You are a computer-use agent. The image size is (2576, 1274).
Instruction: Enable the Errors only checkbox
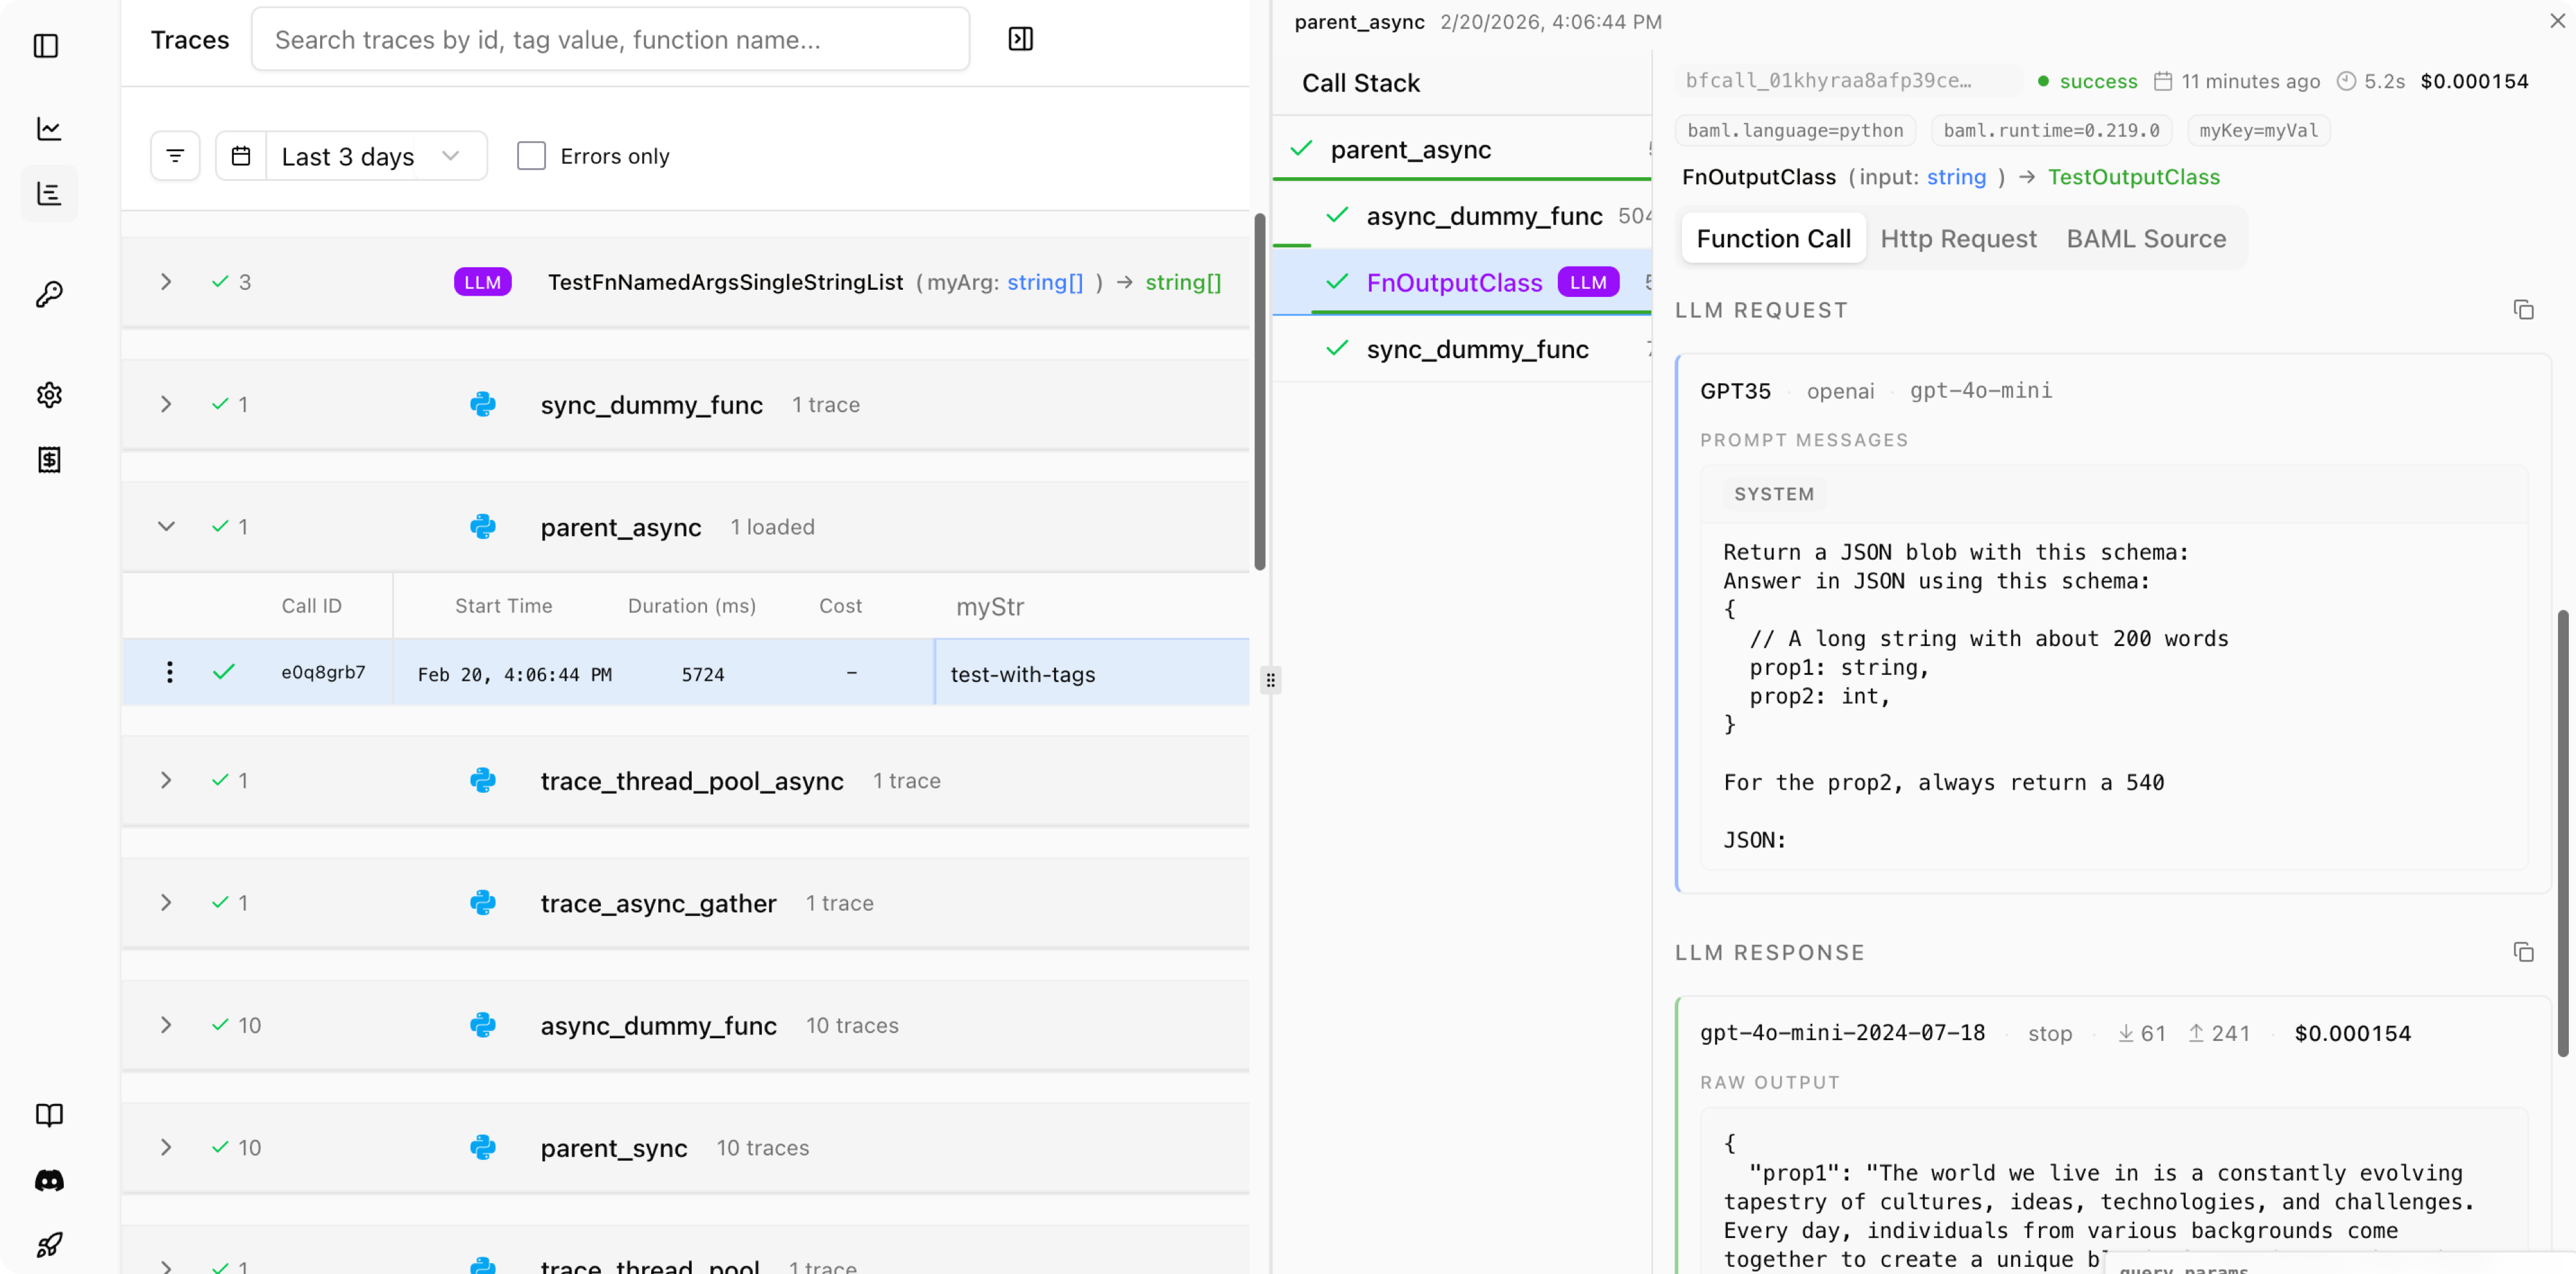click(x=531, y=156)
